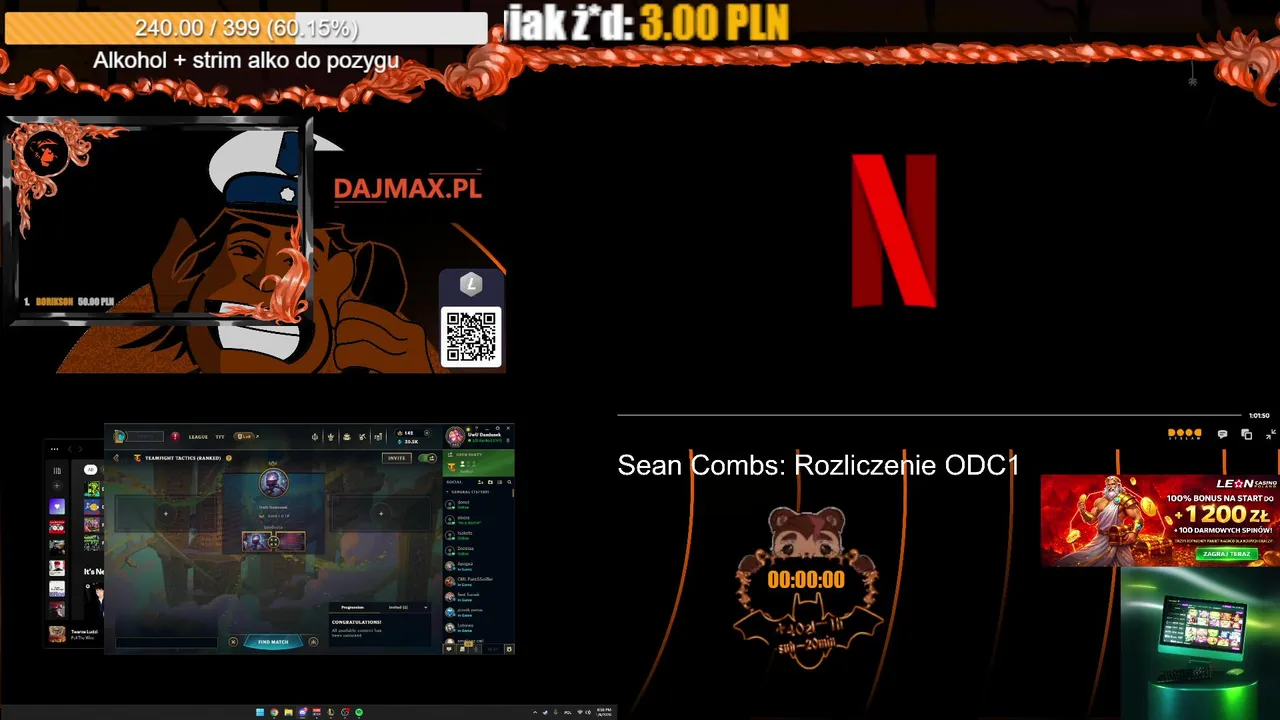
Task: Click the lobby chat input field
Action: [166, 643]
